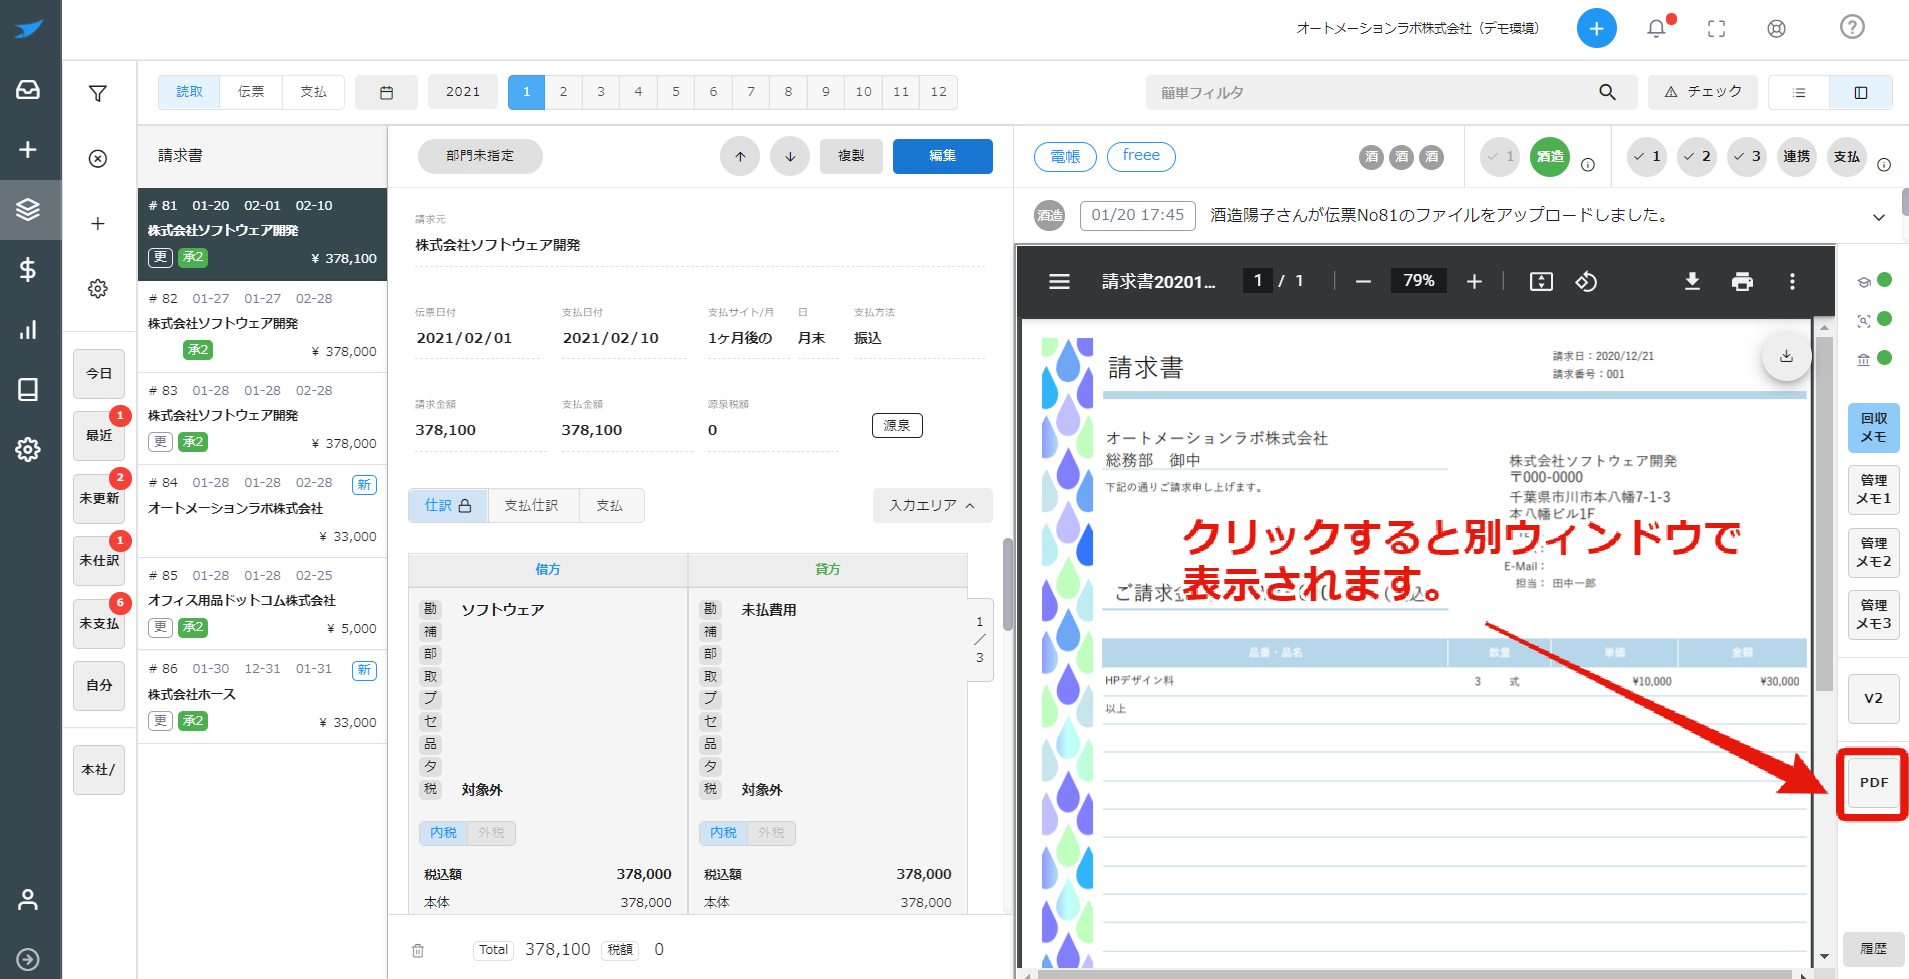Click the PDF viewer print icon
The height and width of the screenshot is (979, 1909).
(1742, 282)
